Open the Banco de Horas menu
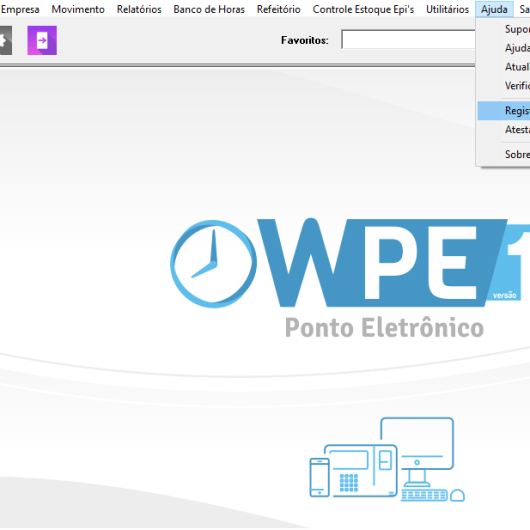The width and height of the screenshot is (530, 530). 209,9
